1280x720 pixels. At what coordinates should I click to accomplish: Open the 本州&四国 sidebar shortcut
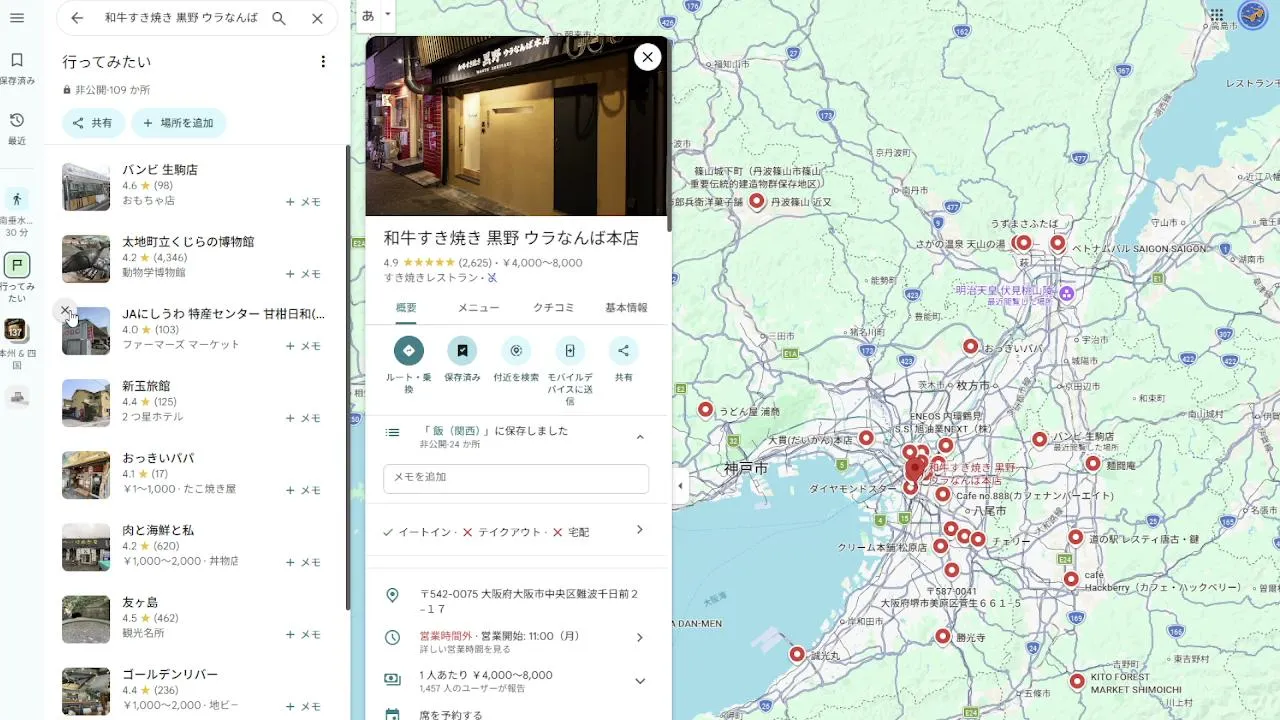[17, 345]
